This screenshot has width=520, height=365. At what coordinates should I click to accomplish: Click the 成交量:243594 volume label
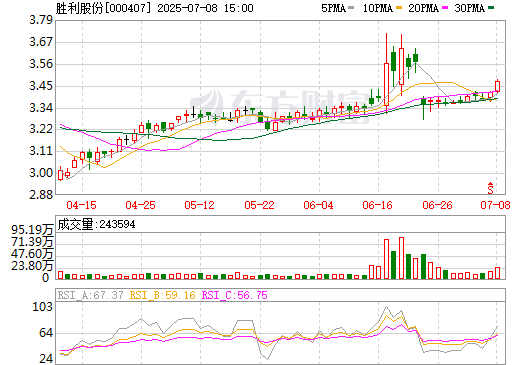96,224
